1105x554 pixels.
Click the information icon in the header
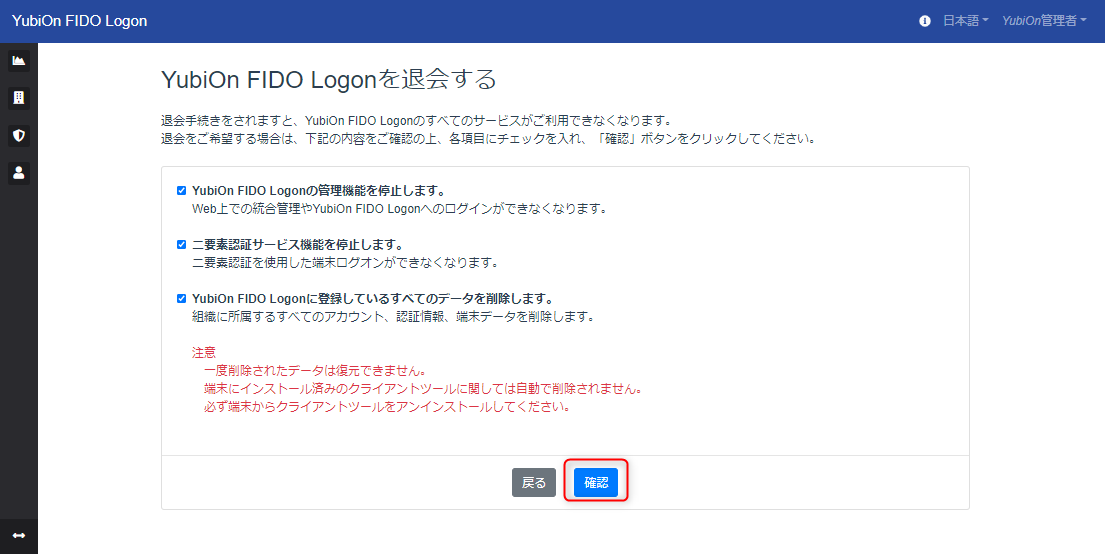coord(925,21)
